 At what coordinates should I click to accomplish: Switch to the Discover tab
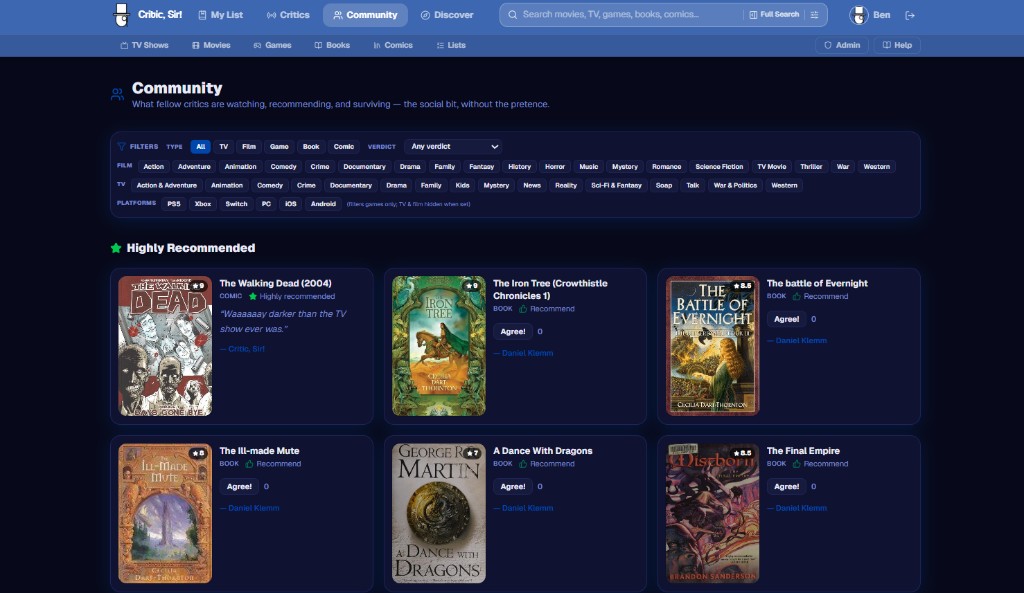coord(447,15)
